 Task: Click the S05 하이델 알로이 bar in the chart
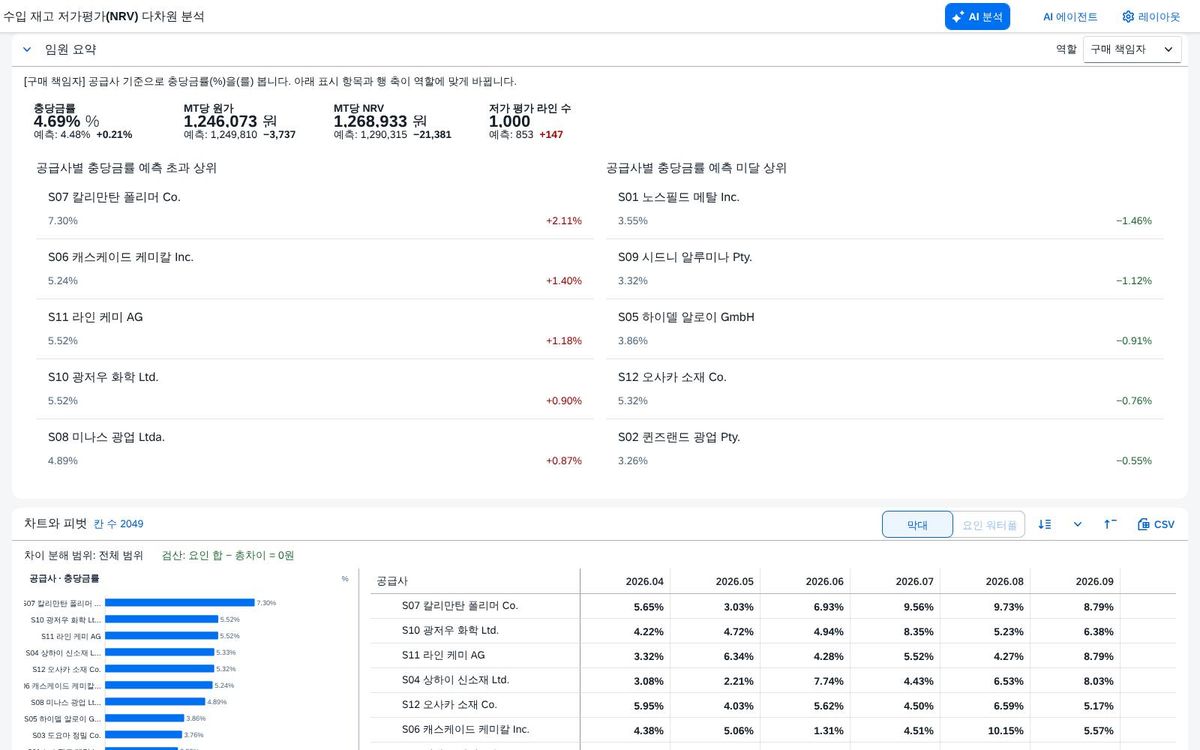pyautogui.click(x=144, y=718)
